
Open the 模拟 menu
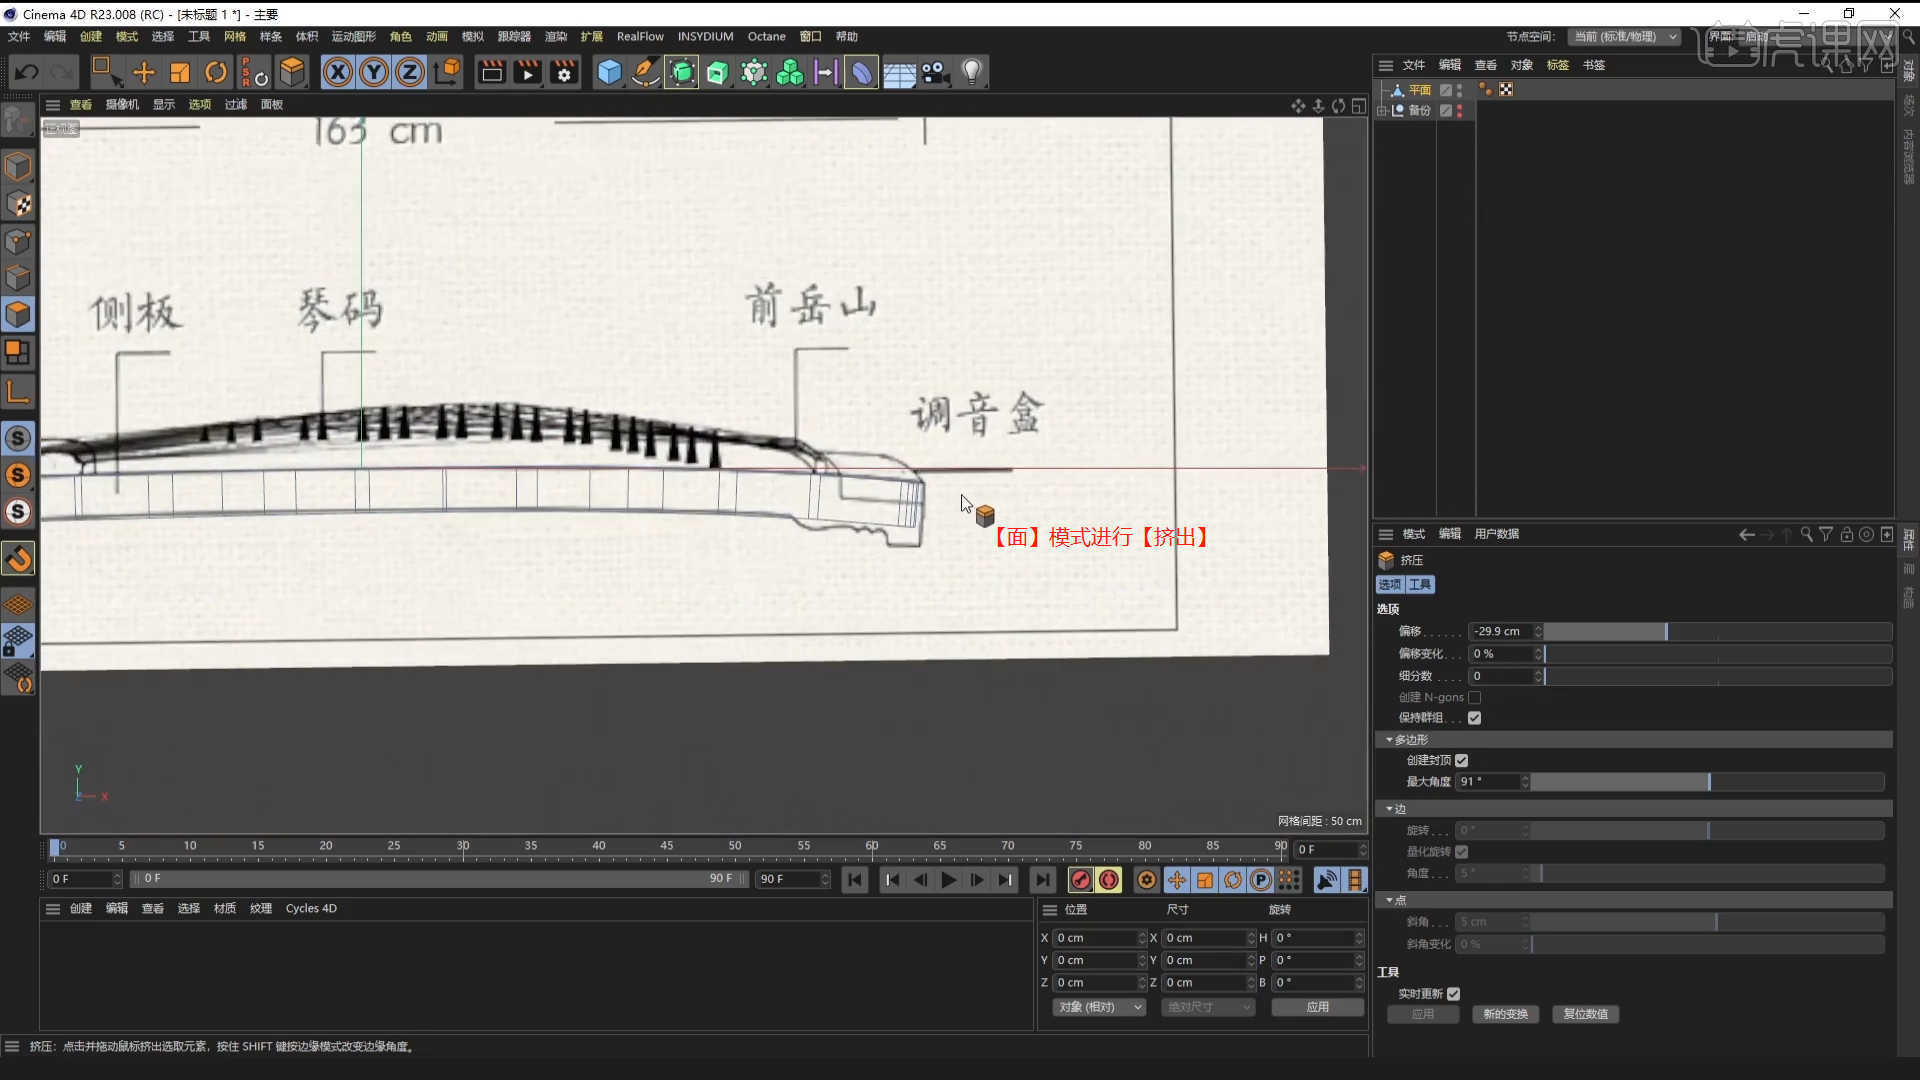(472, 36)
